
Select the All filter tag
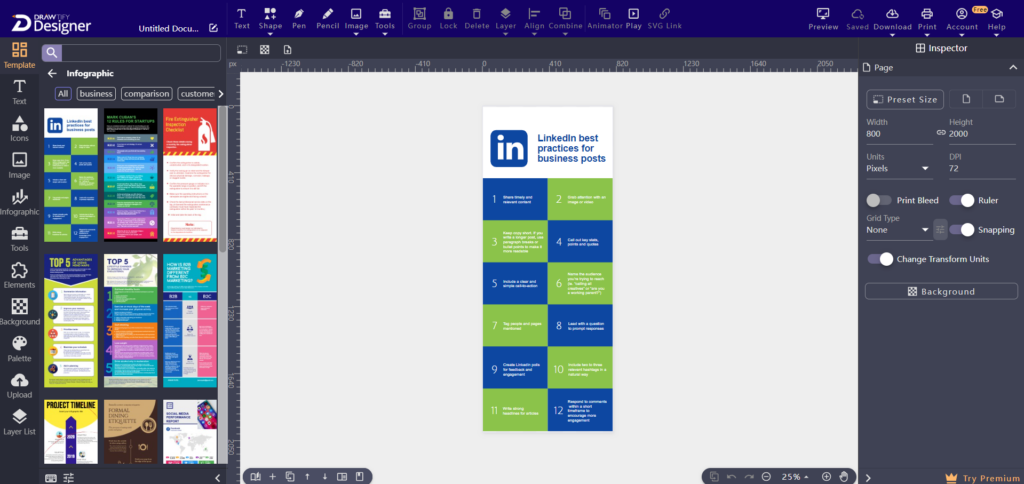[x=63, y=94]
